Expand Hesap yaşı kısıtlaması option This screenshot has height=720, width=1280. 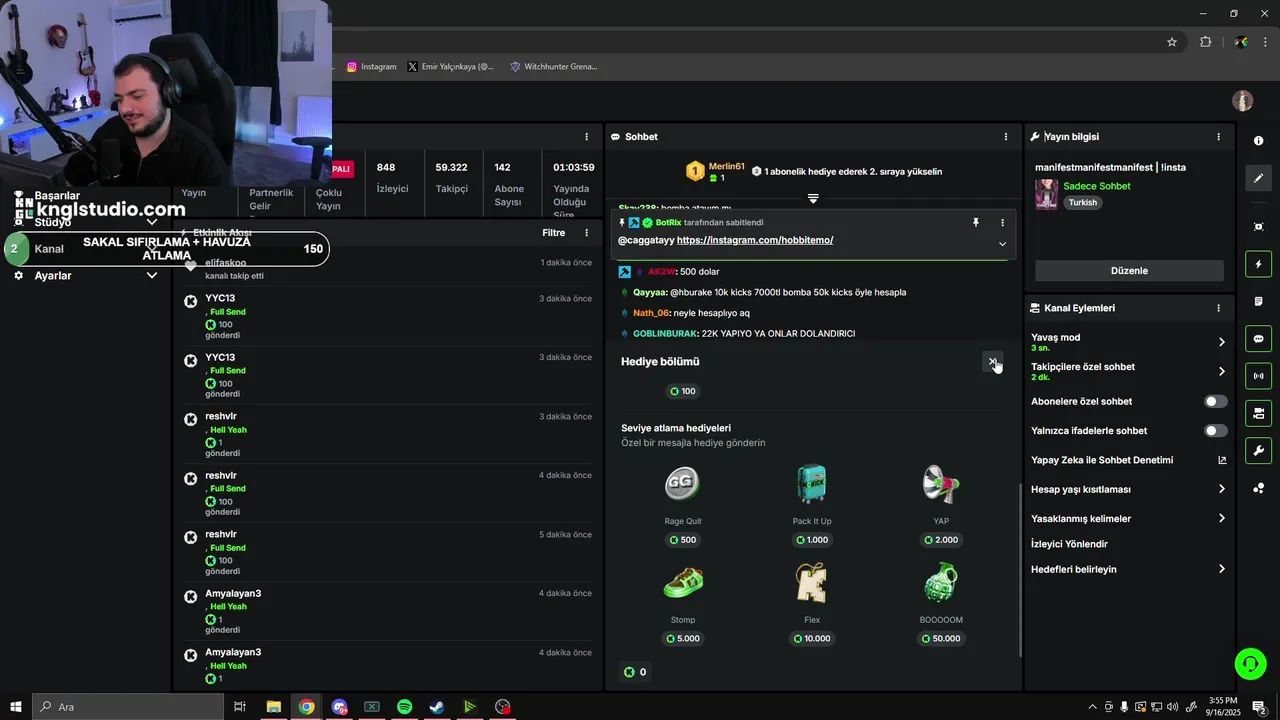[x=1222, y=489]
